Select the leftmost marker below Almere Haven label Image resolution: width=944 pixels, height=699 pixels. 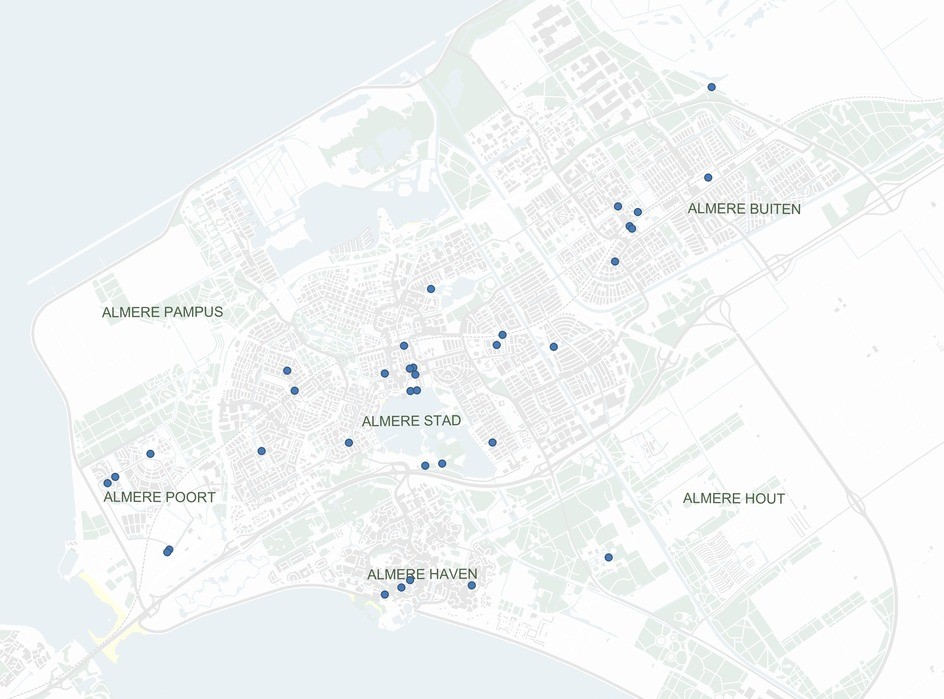point(385,595)
